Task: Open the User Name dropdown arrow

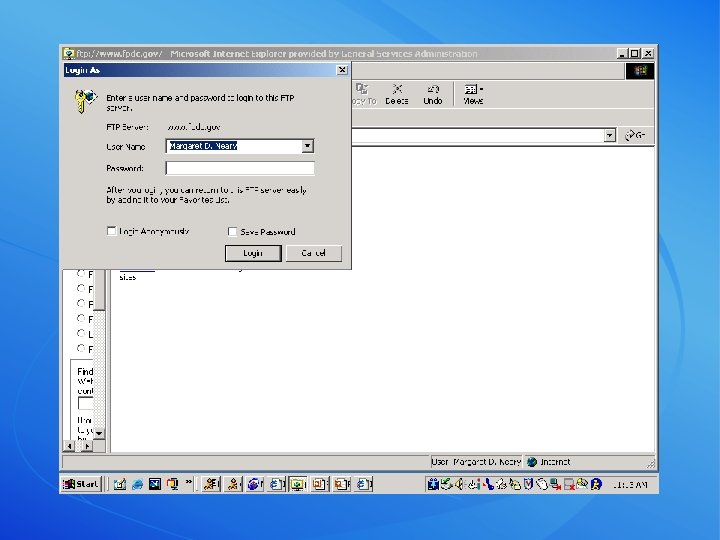Action: coord(308,146)
